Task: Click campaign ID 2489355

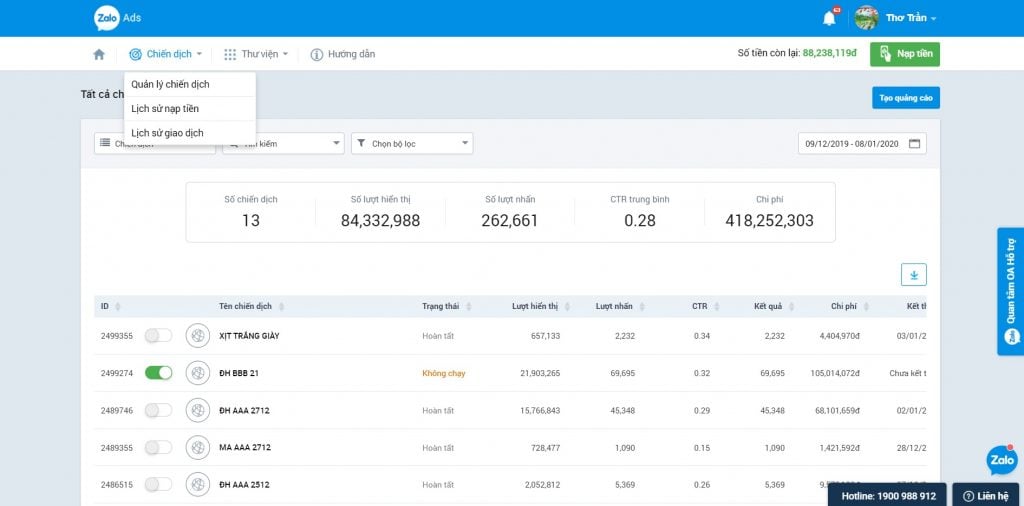Action: click(x=117, y=448)
